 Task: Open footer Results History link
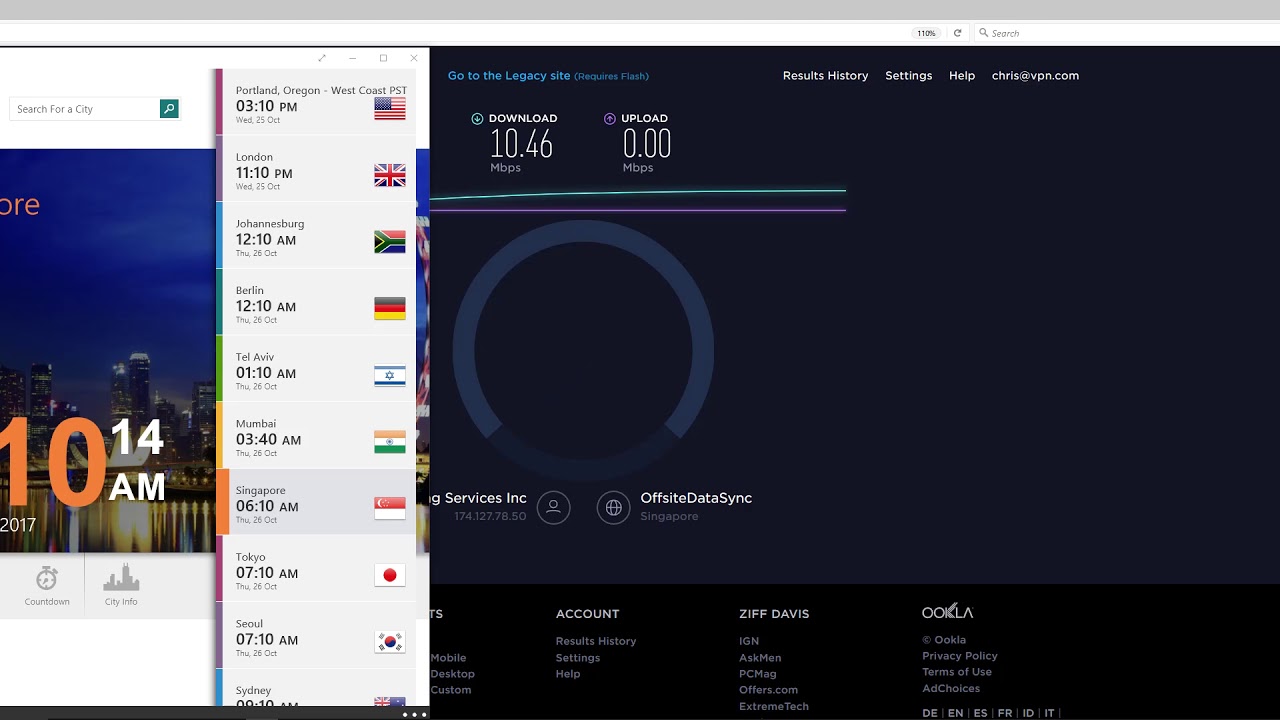point(596,641)
